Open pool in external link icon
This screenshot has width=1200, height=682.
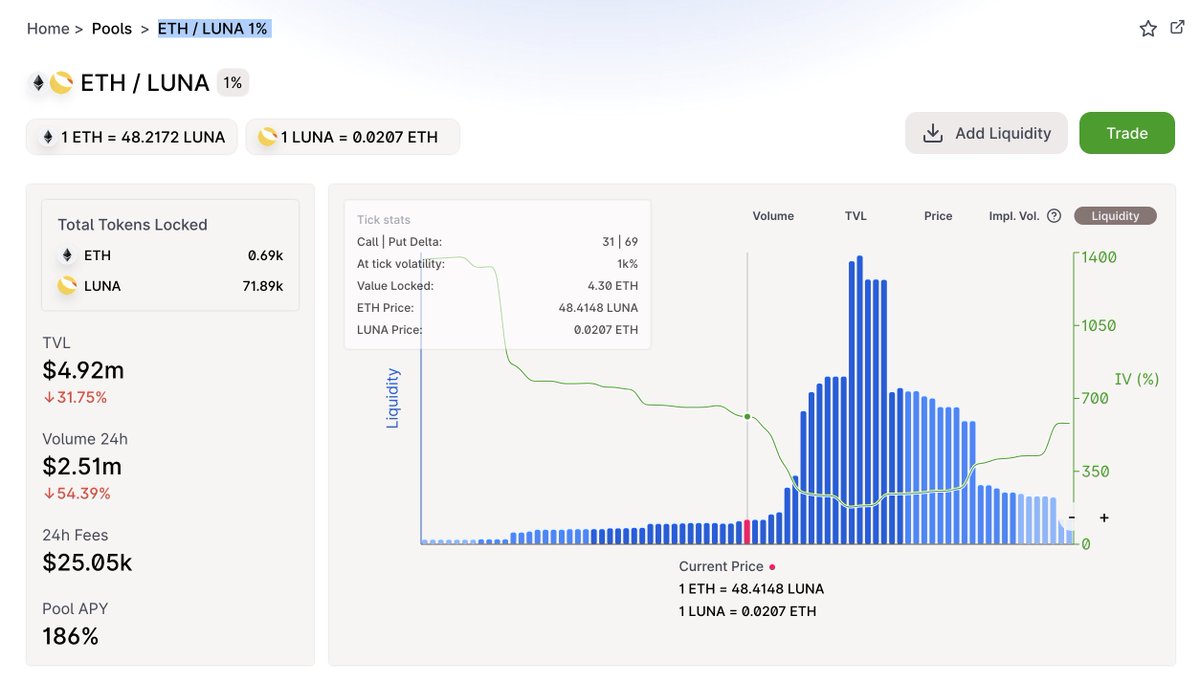[x=1177, y=28]
